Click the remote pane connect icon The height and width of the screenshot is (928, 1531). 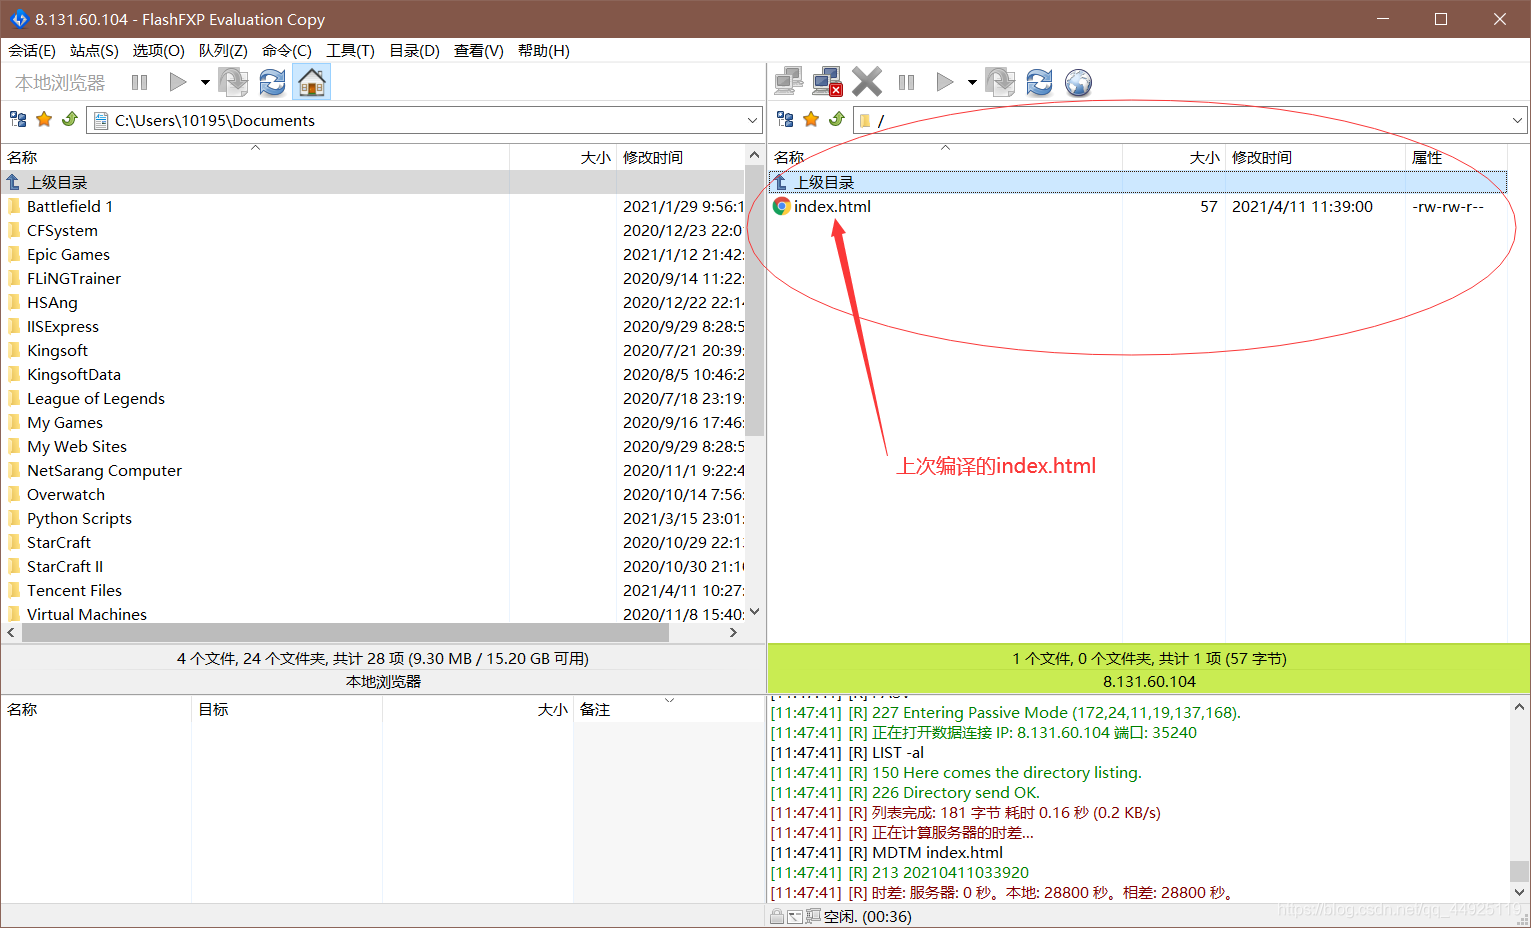click(x=788, y=82)
